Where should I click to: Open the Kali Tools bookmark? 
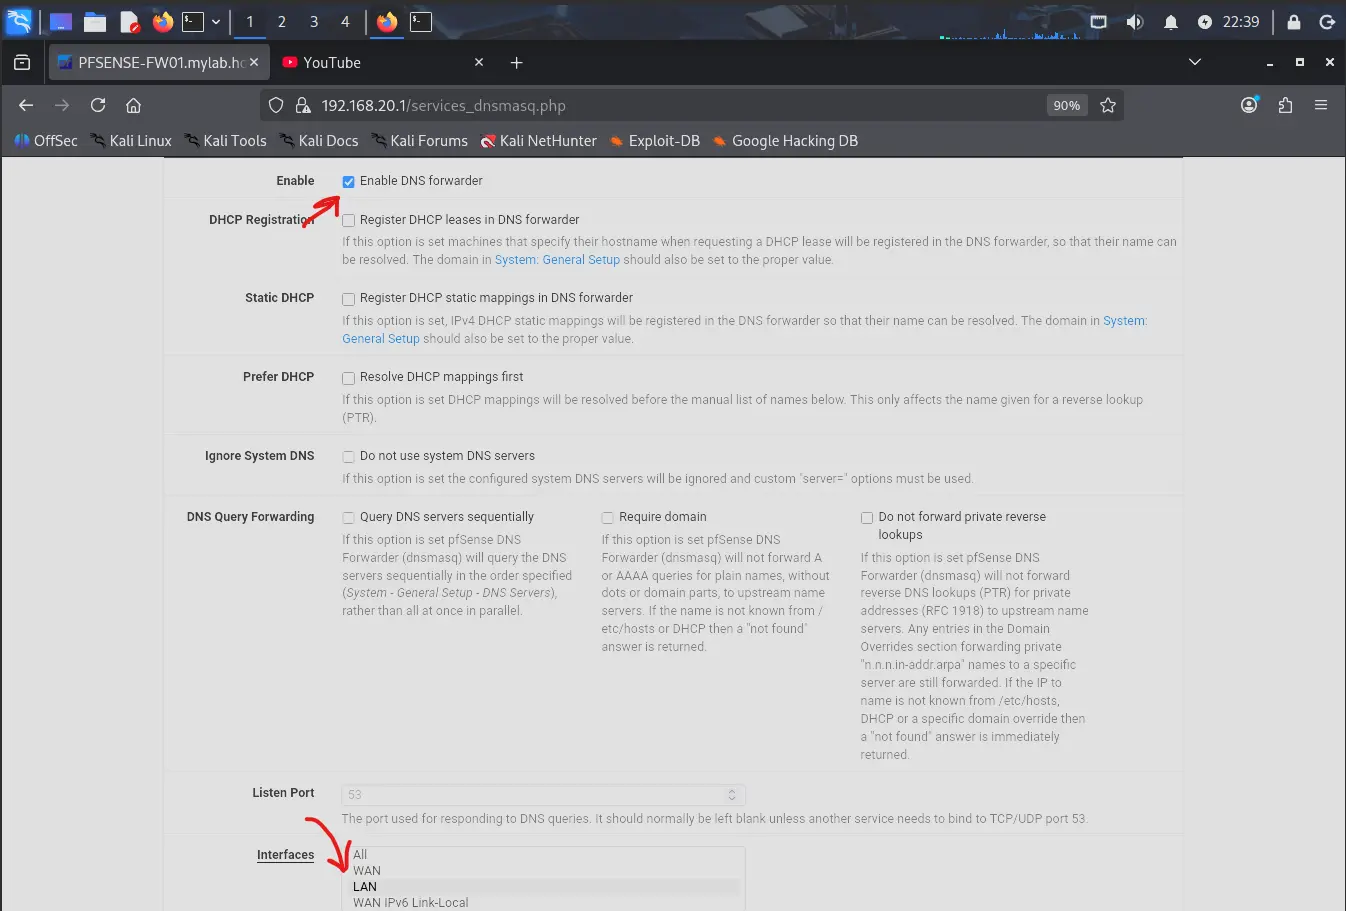[225, 141]
